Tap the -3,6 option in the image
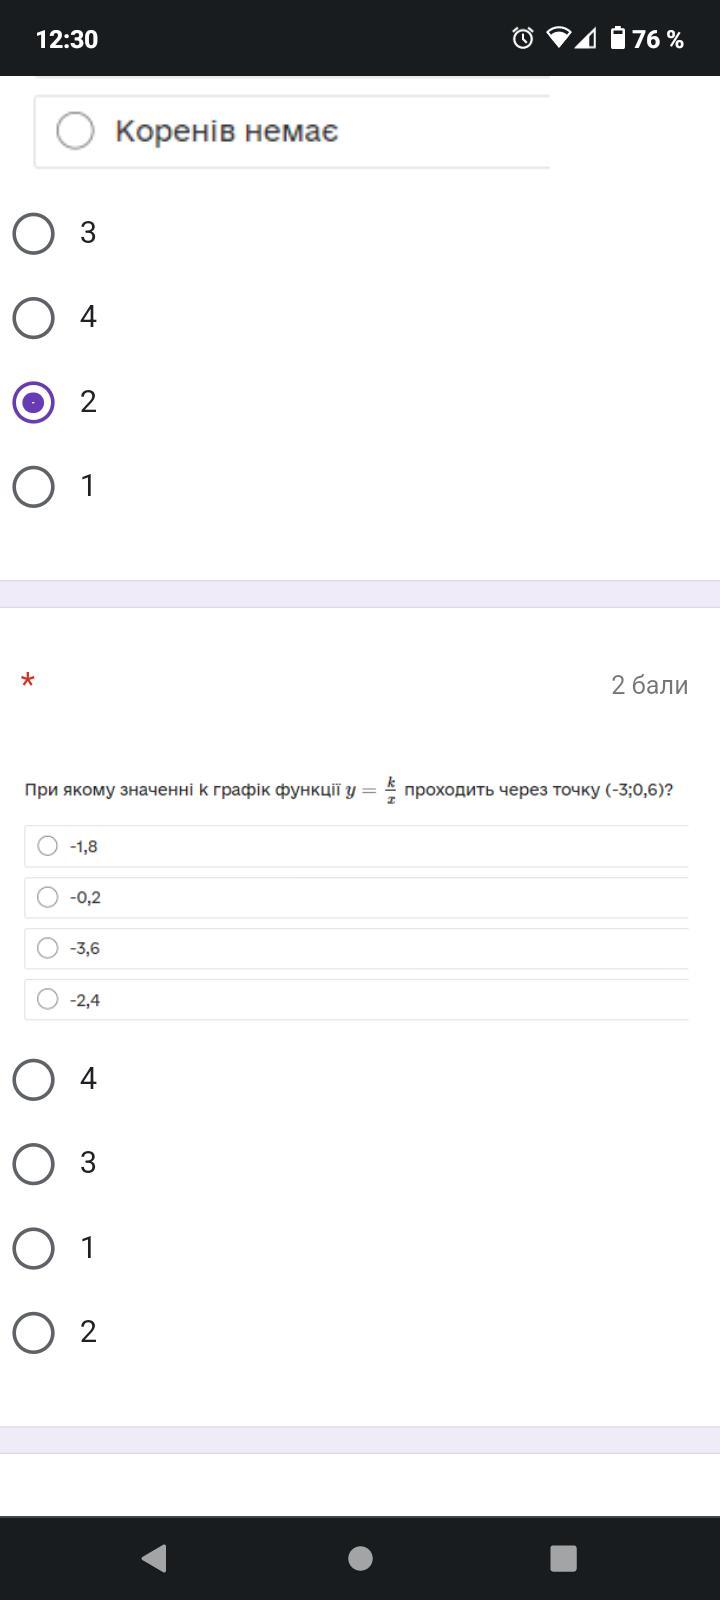 (x=356, y=948)
